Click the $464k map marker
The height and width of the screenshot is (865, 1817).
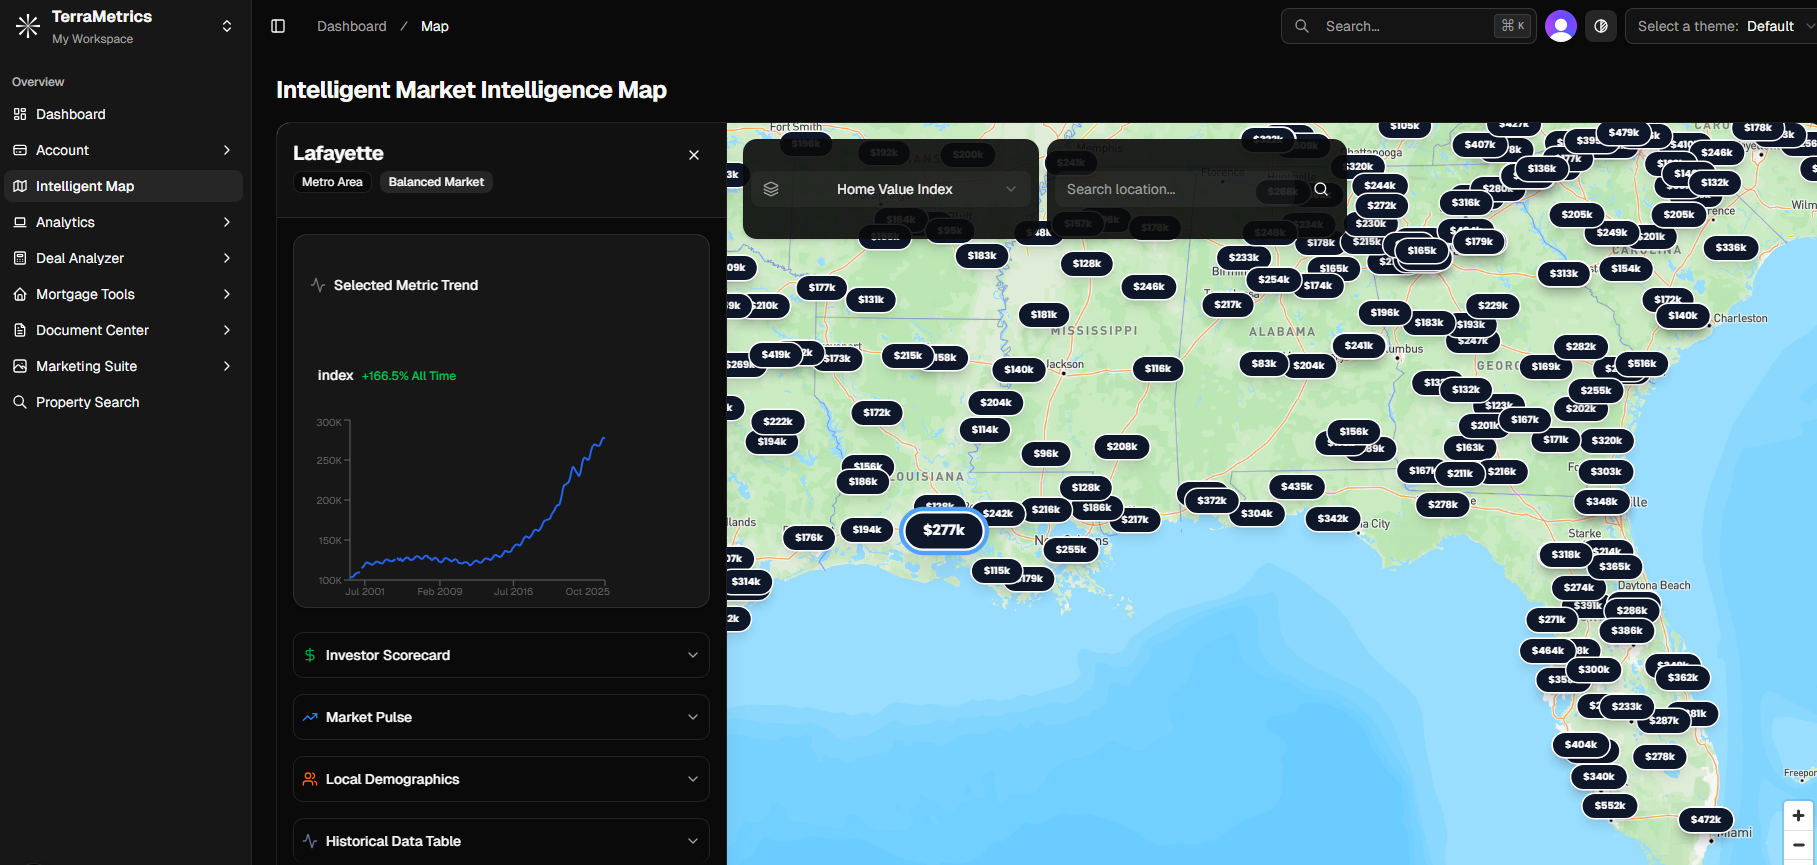[x=1548, y=650]
